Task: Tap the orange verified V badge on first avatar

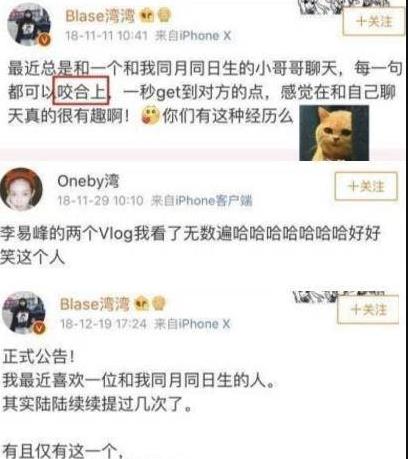Action: (x=44, y=40)
